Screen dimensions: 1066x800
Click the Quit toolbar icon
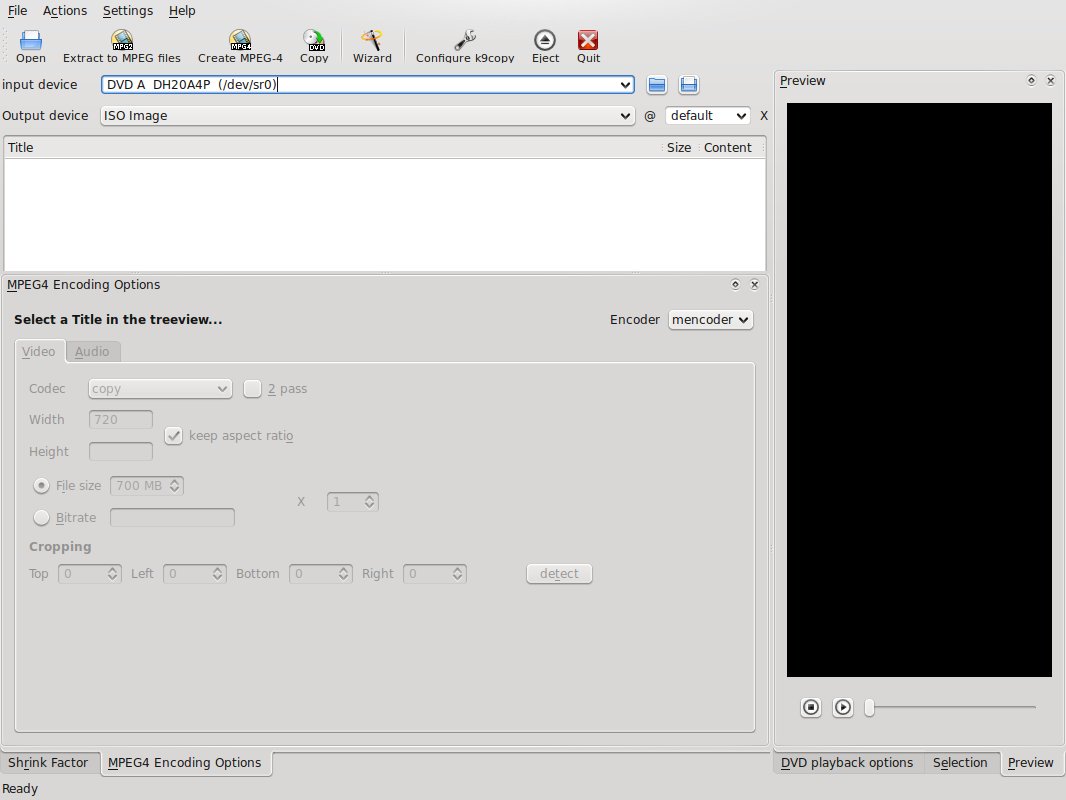pos(588,47)
